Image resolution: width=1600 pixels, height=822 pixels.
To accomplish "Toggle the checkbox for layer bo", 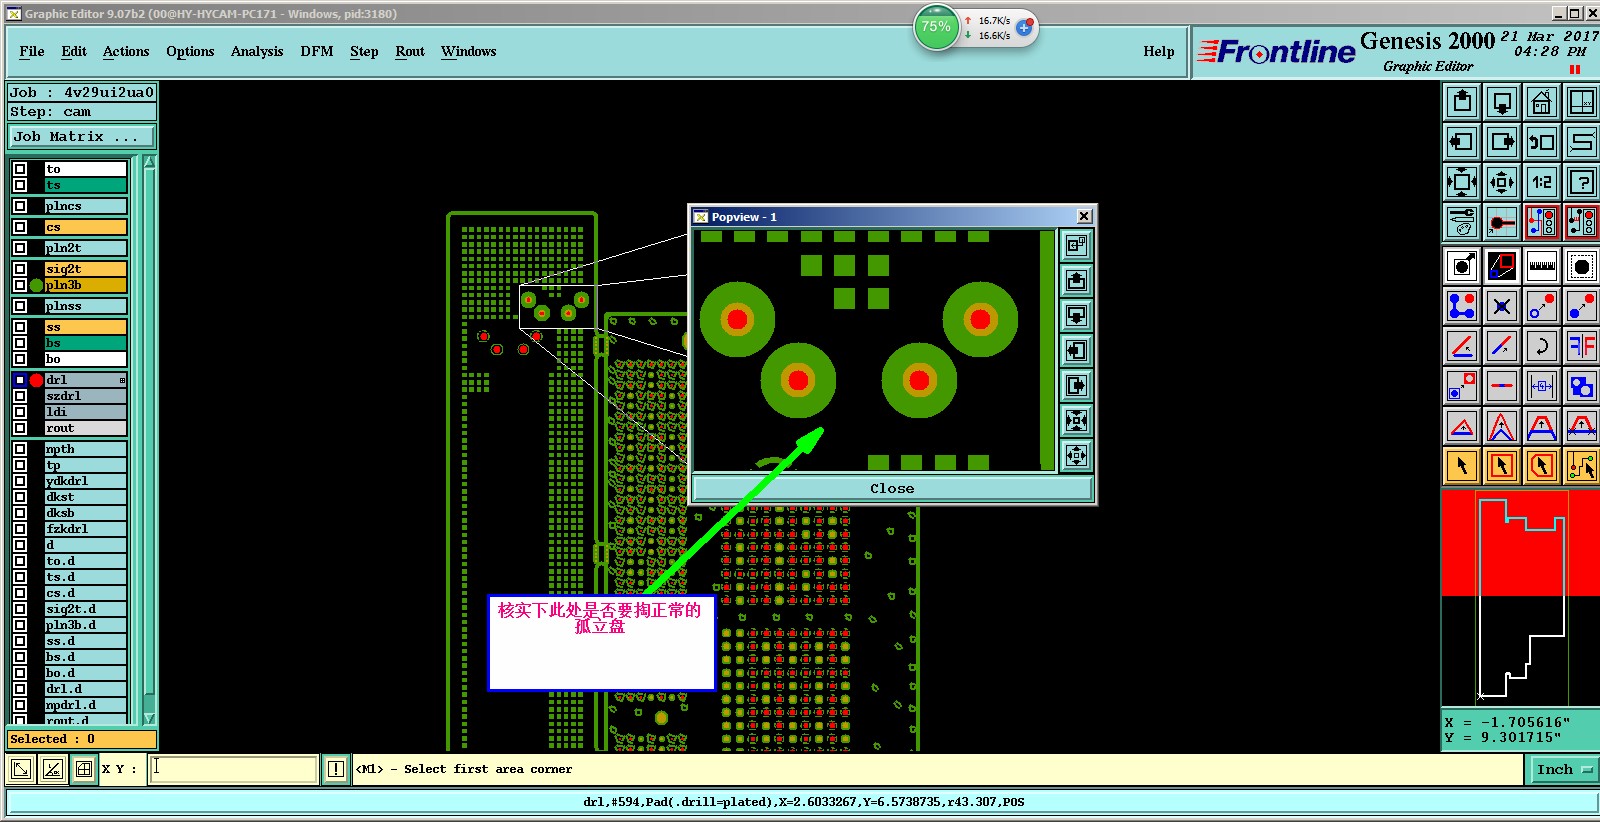I will [x=20, y=359].
